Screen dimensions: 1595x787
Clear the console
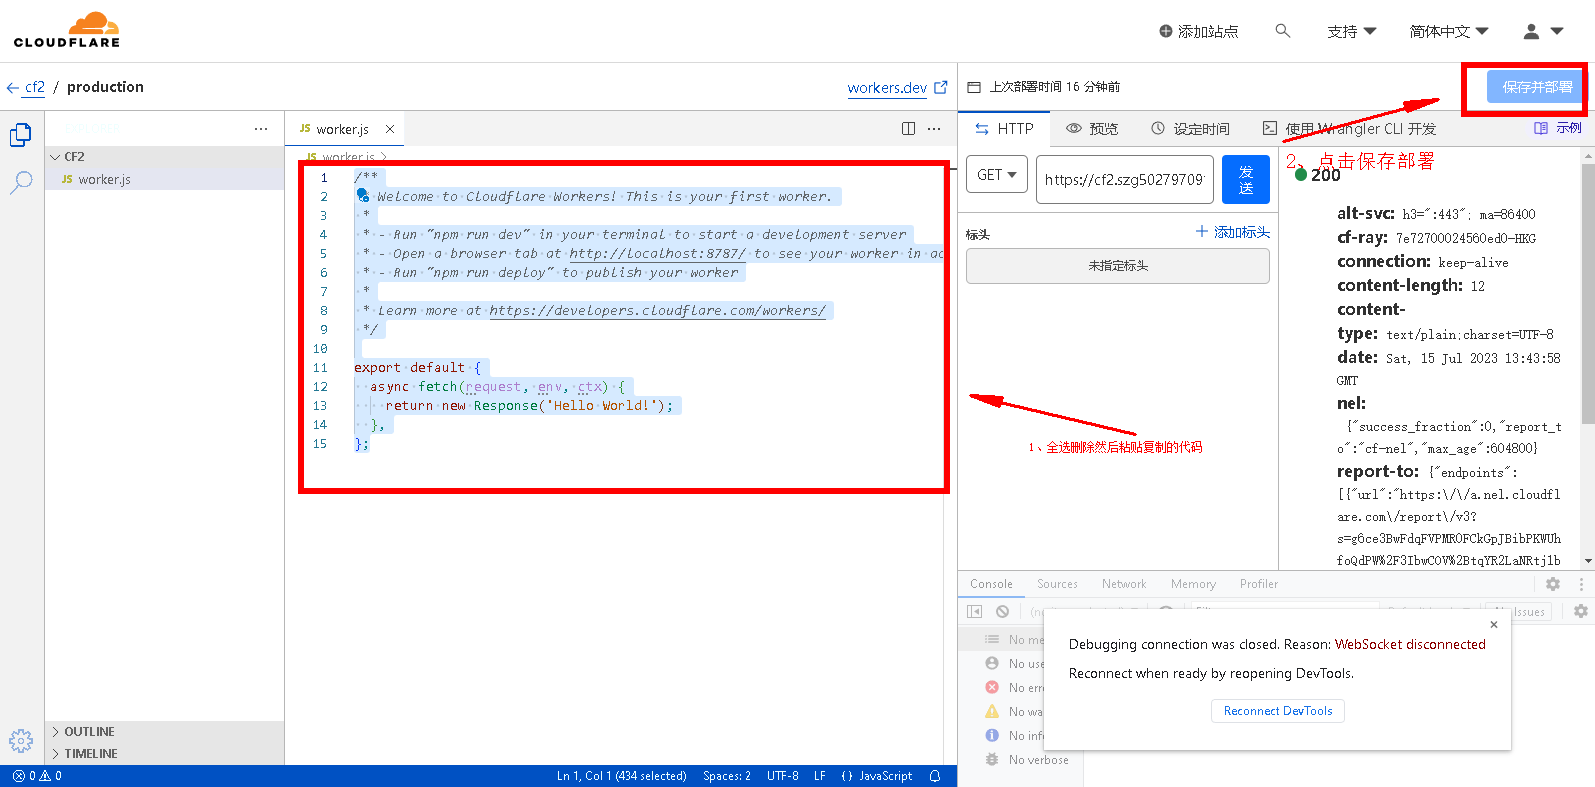(1003, 611)
